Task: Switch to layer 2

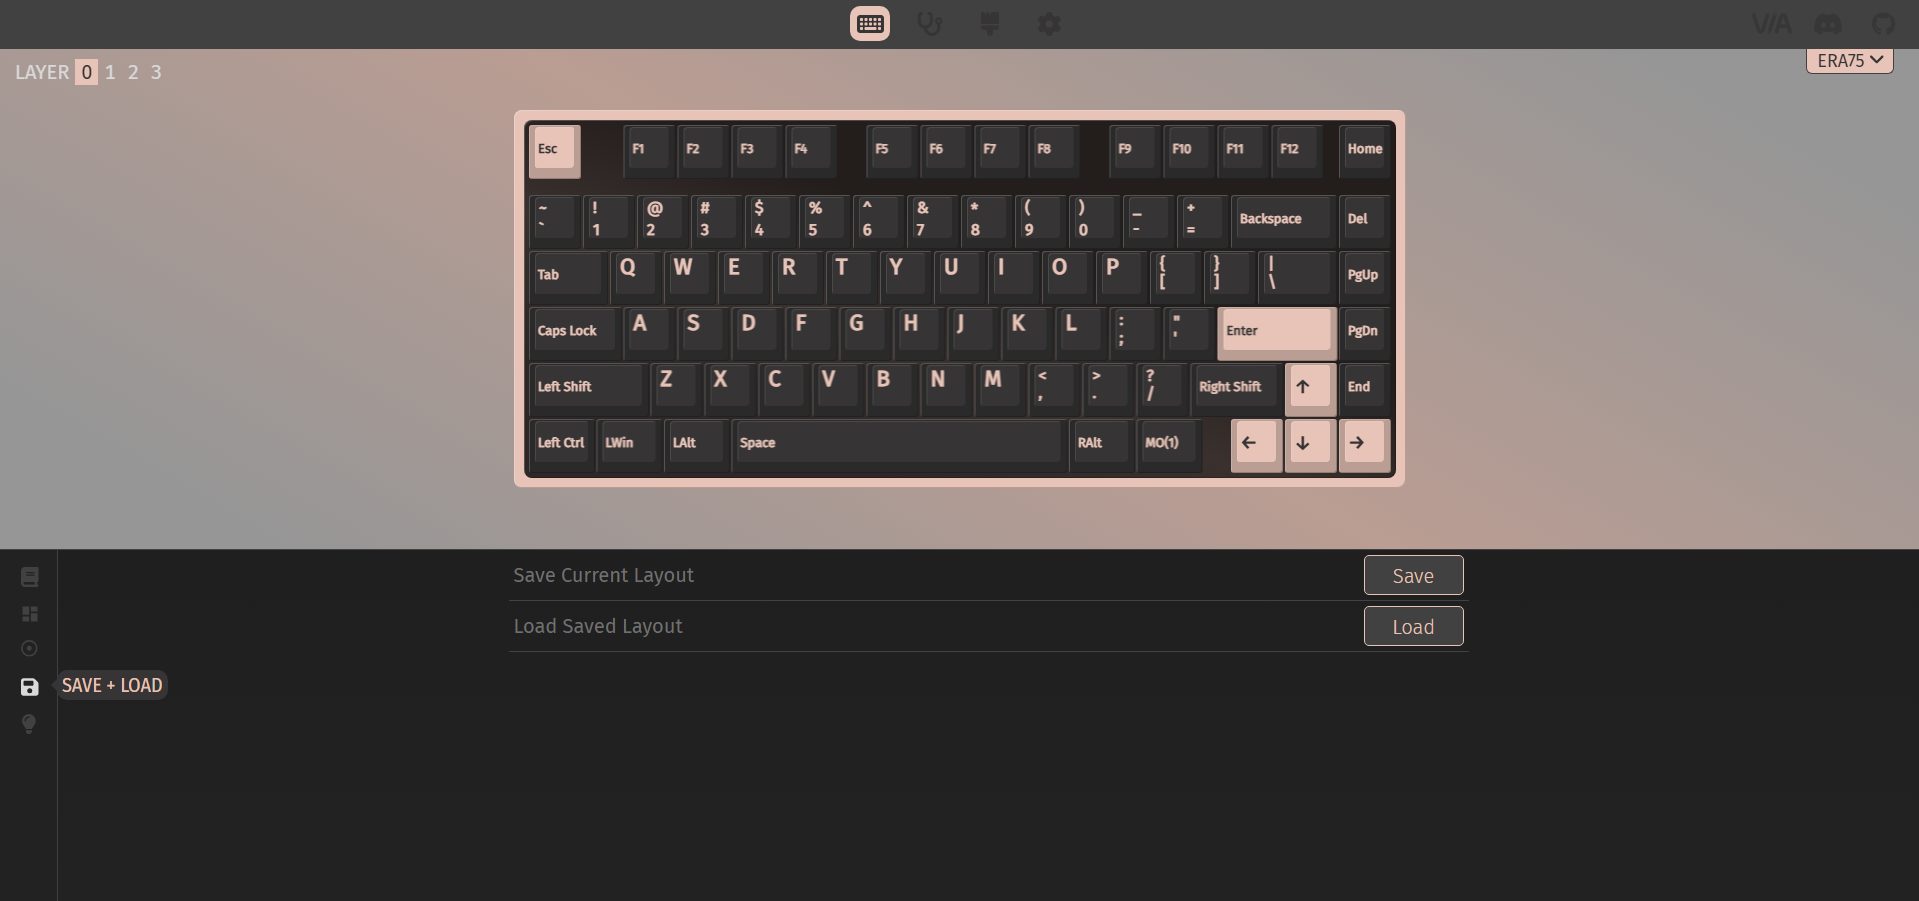Action: (x=133, y=72)
